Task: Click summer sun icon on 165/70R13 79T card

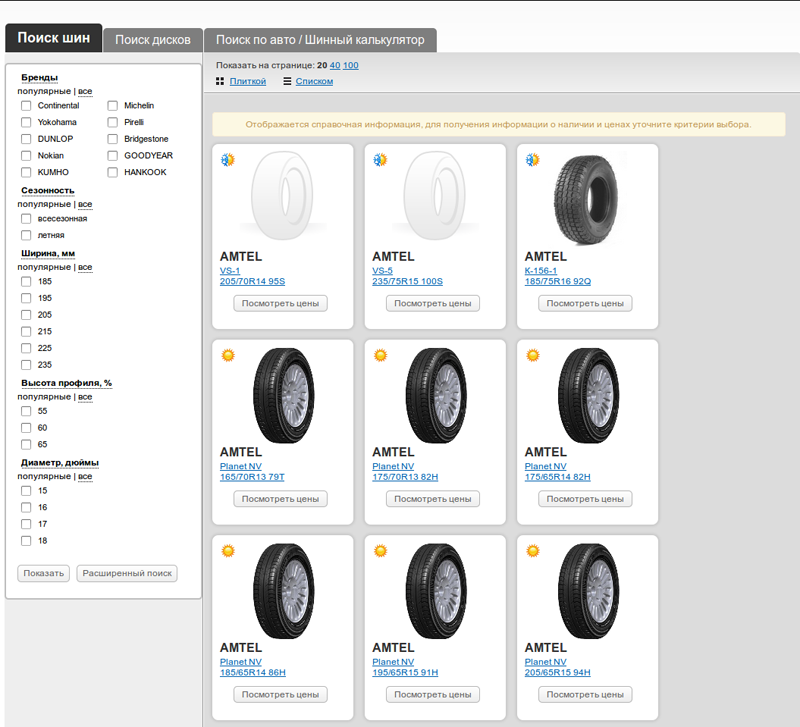Action: coord(228,355)
